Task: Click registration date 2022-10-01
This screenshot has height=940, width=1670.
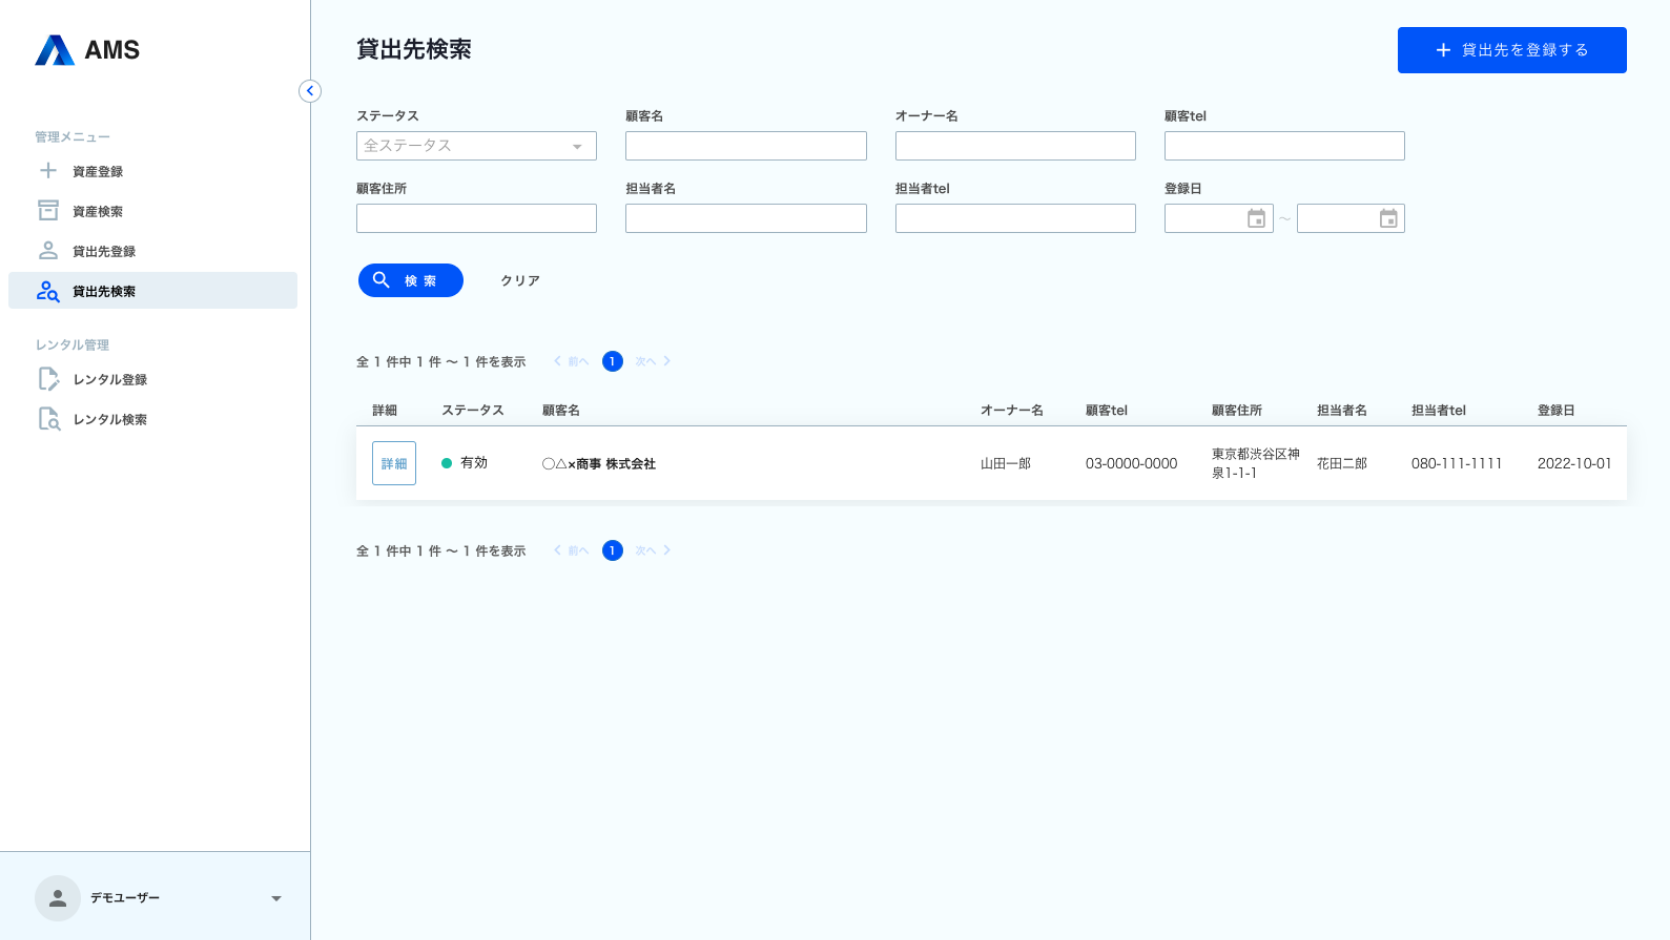Action: click(x=1574, y=464)
